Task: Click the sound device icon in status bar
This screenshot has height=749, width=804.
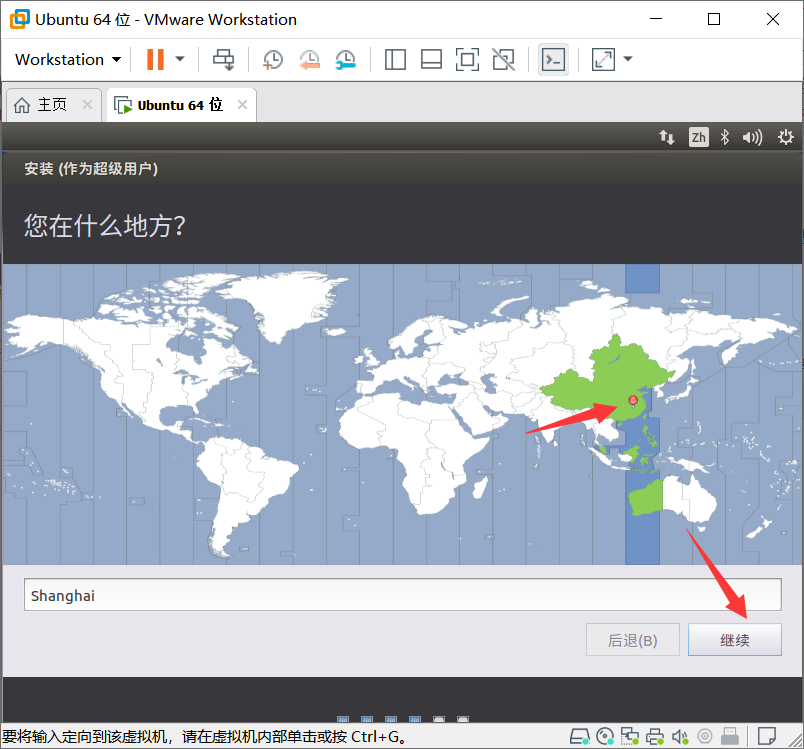Action: 681,736
